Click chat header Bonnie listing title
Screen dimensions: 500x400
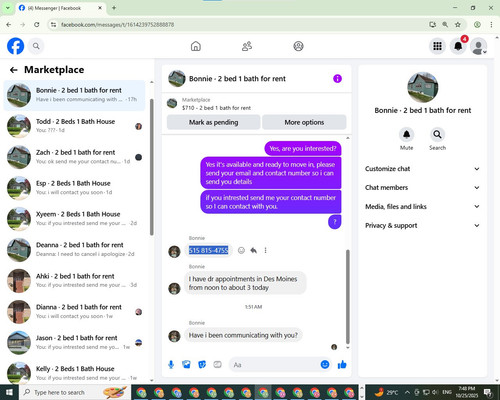(237, 79)
